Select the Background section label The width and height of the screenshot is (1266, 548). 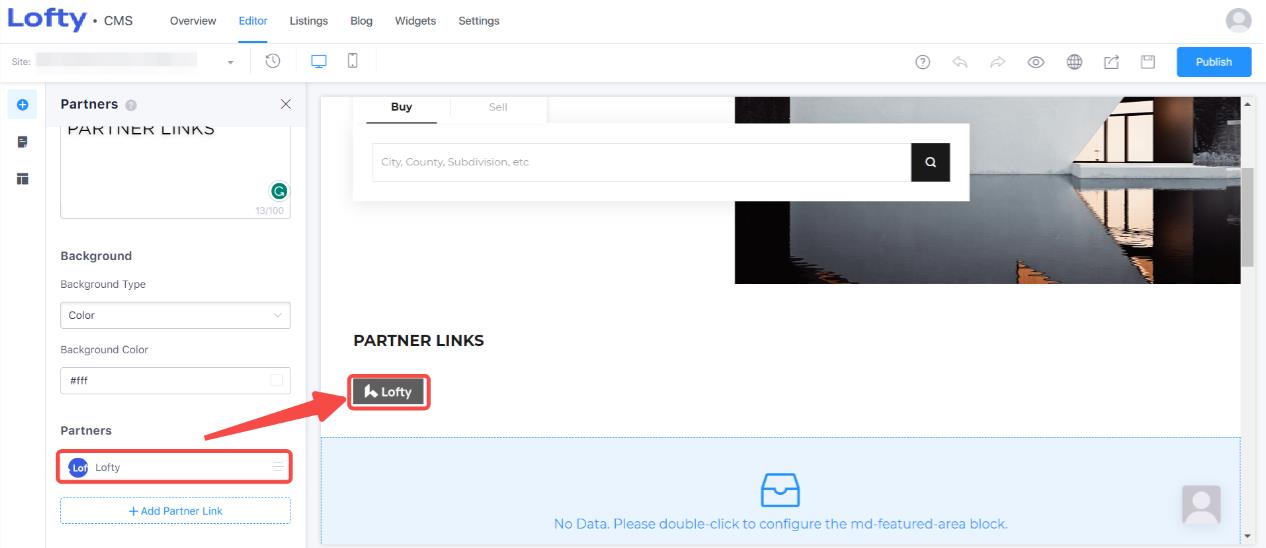[96, 256]
